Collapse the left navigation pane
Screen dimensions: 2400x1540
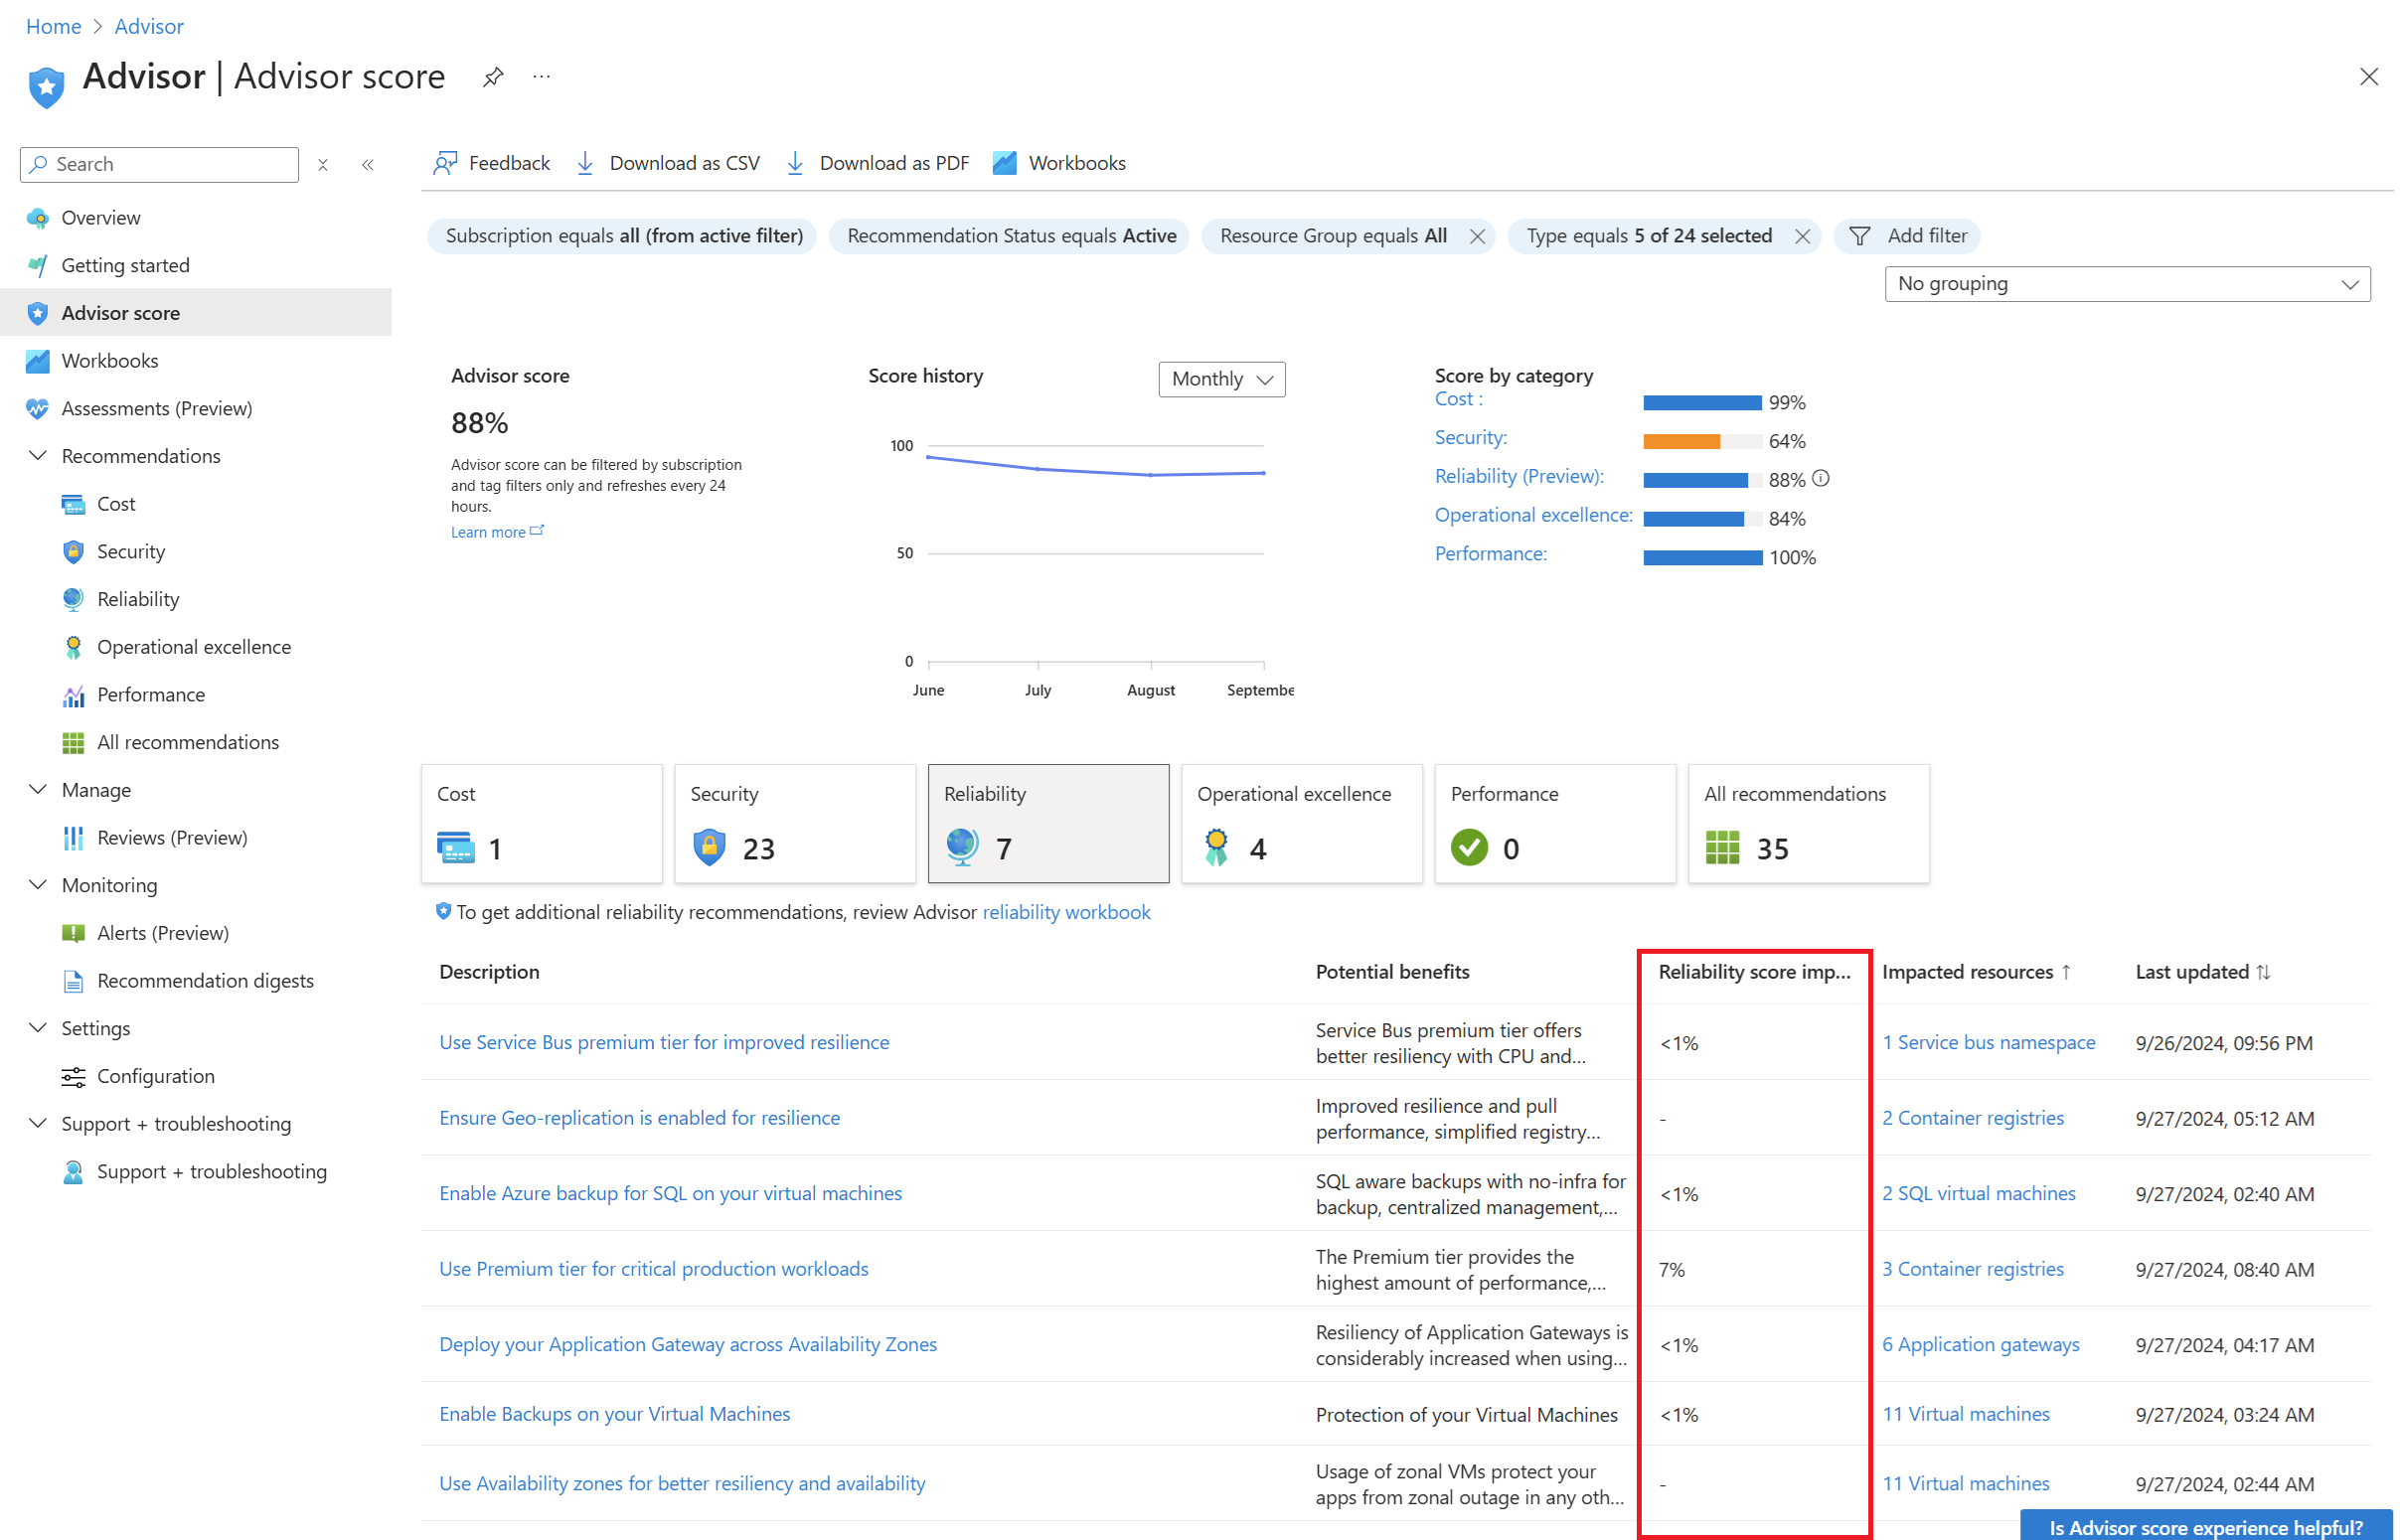coord(368,165)
